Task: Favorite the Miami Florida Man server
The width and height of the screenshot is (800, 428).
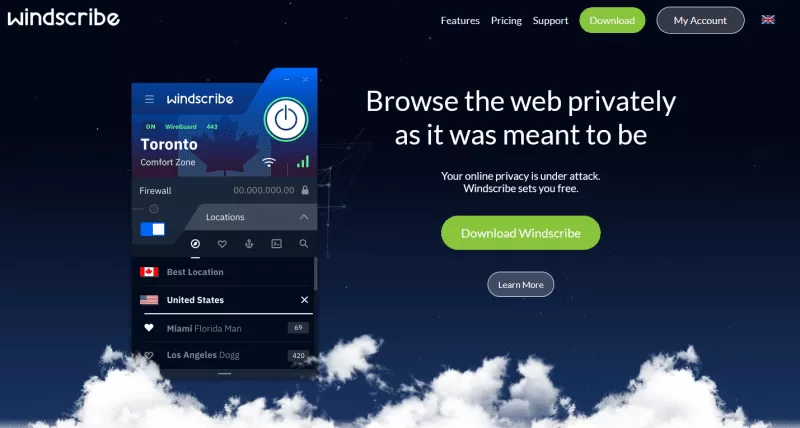Action: coord(148,328)
